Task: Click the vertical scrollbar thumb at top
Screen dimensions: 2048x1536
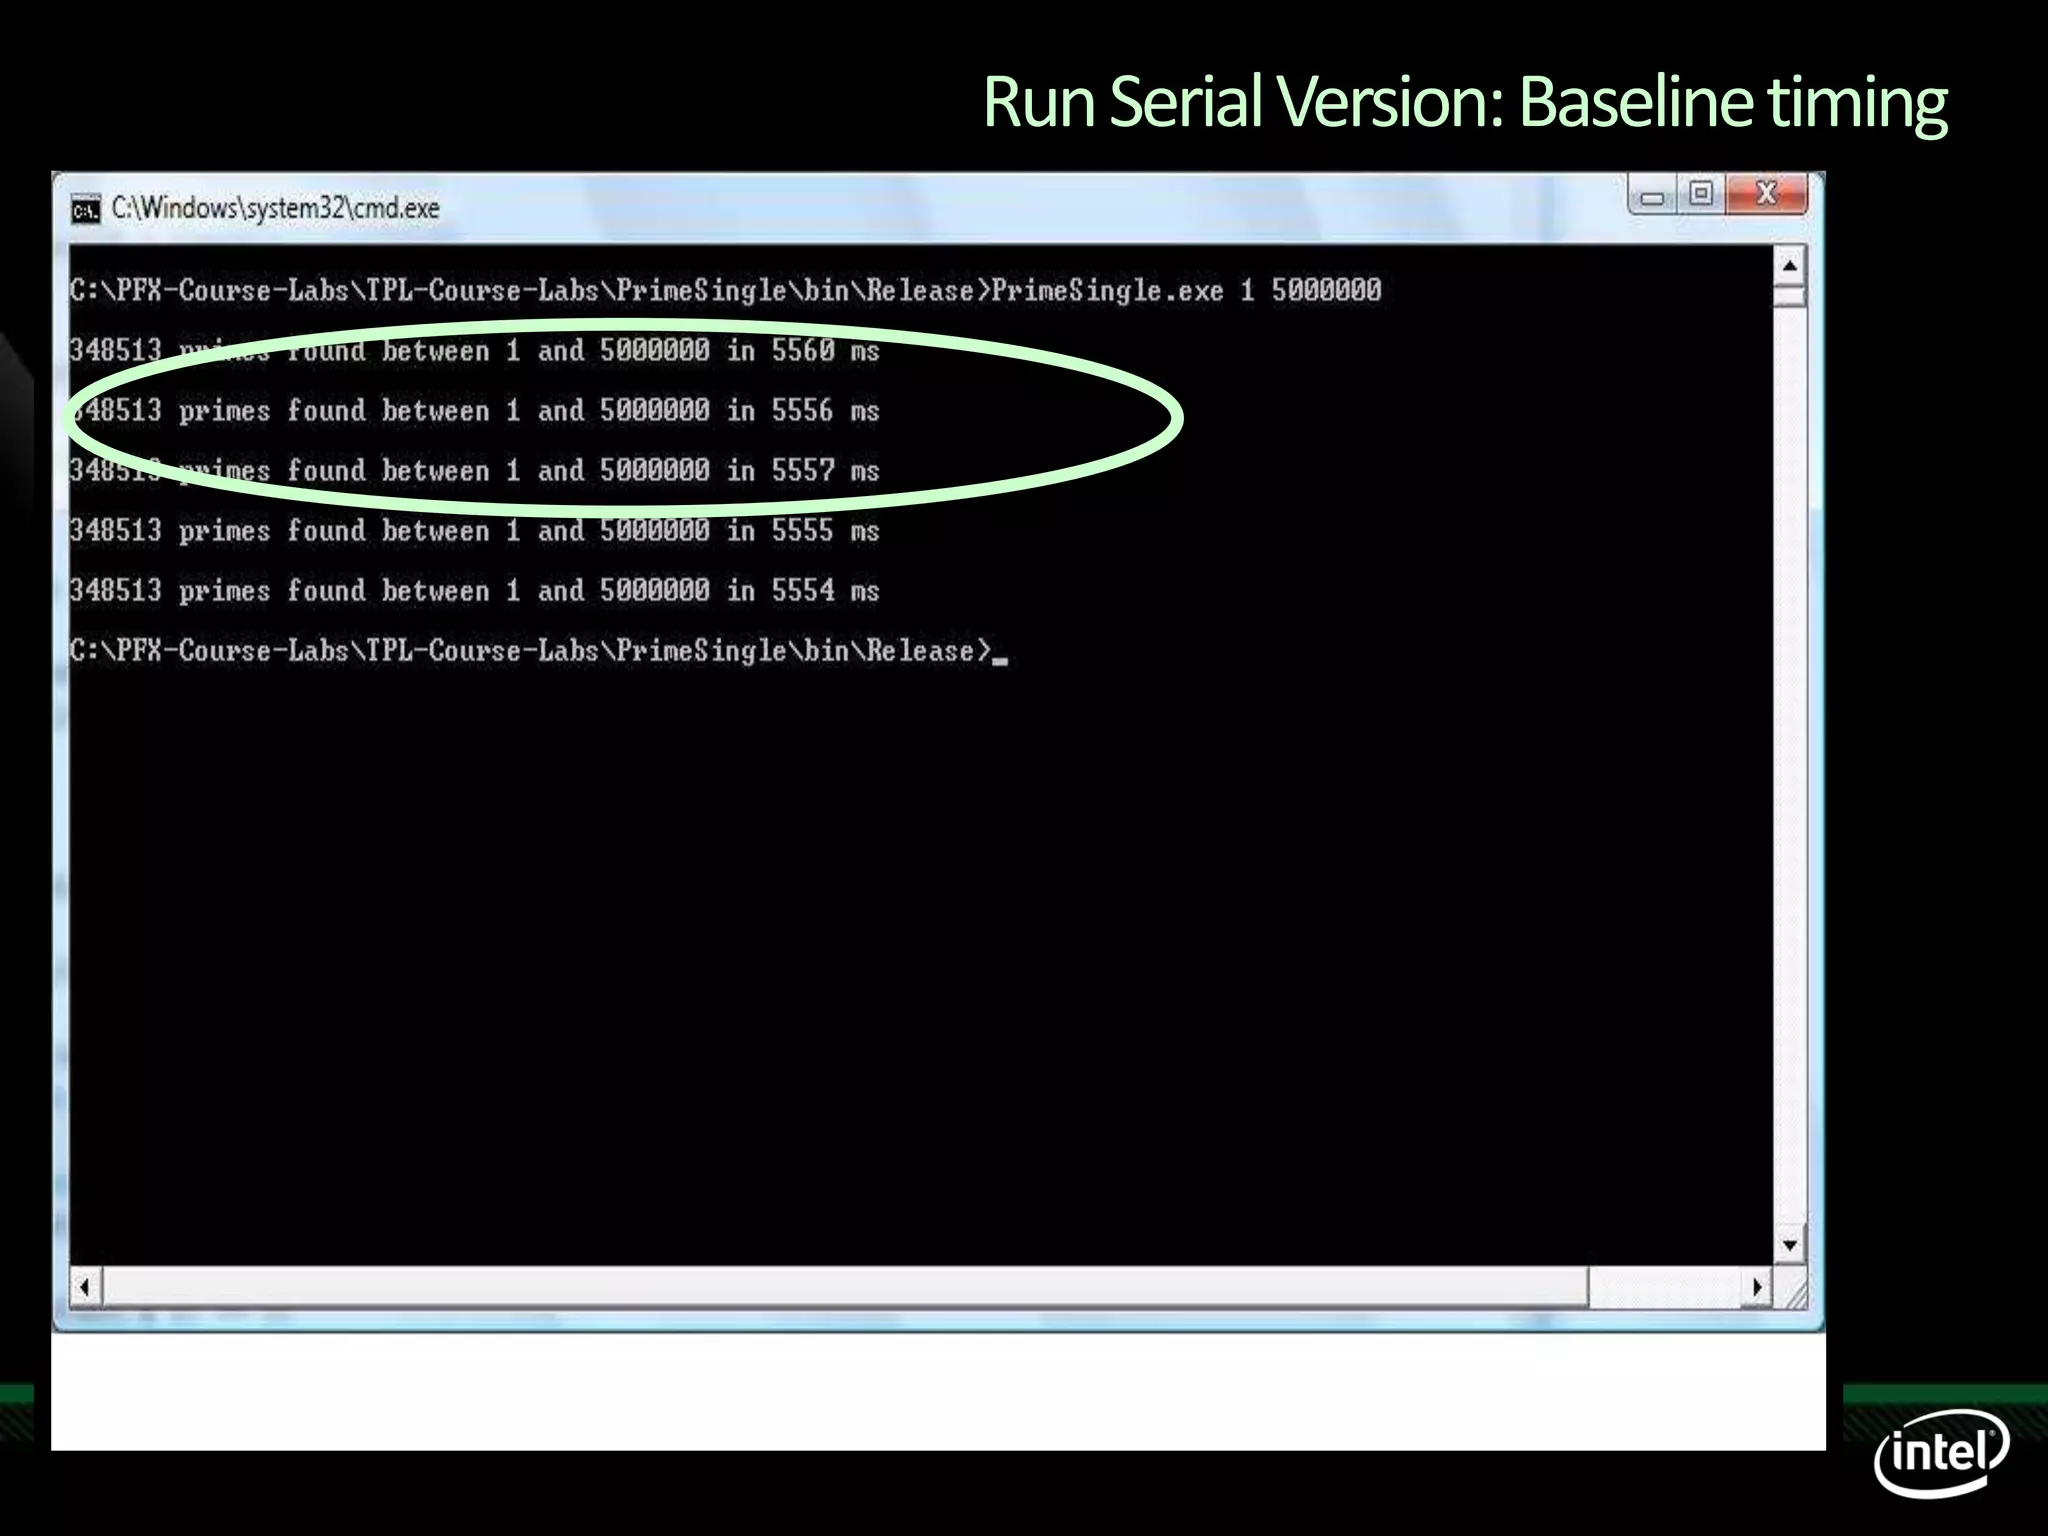Action: click(1789, 296)
